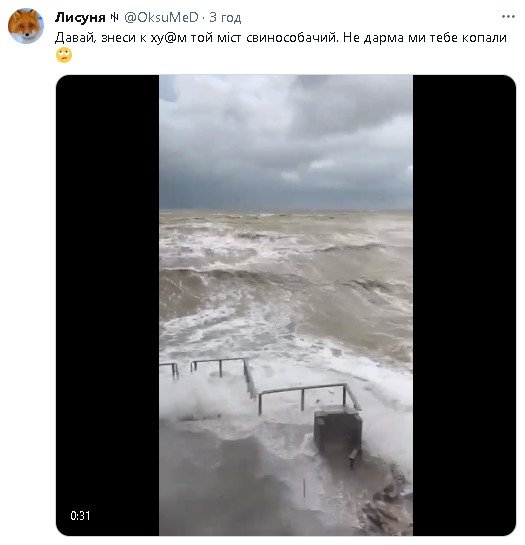Click the display name Лисуня
Image resolution: width=525 pixels, height=545 pixels.
(x=80, y=17)
